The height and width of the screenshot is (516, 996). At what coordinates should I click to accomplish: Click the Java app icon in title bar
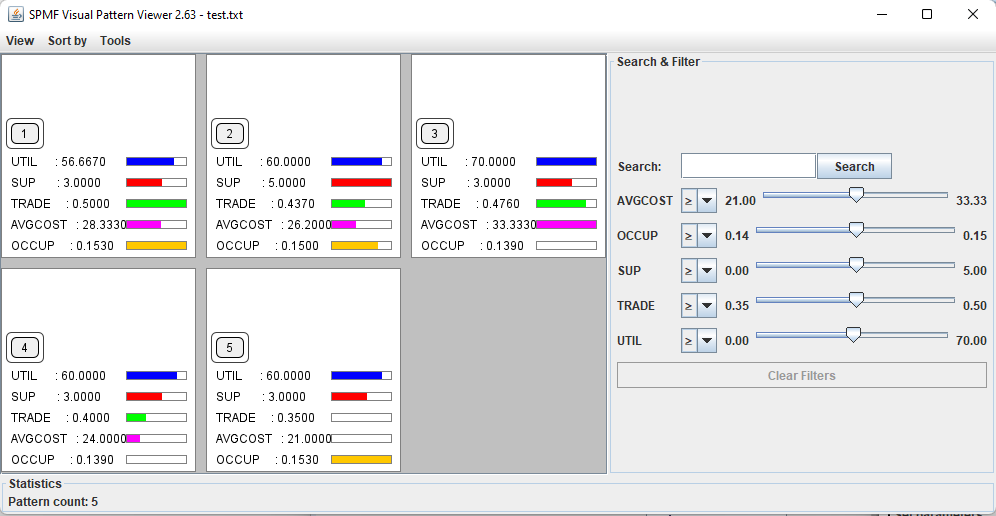tap(16, 14)
